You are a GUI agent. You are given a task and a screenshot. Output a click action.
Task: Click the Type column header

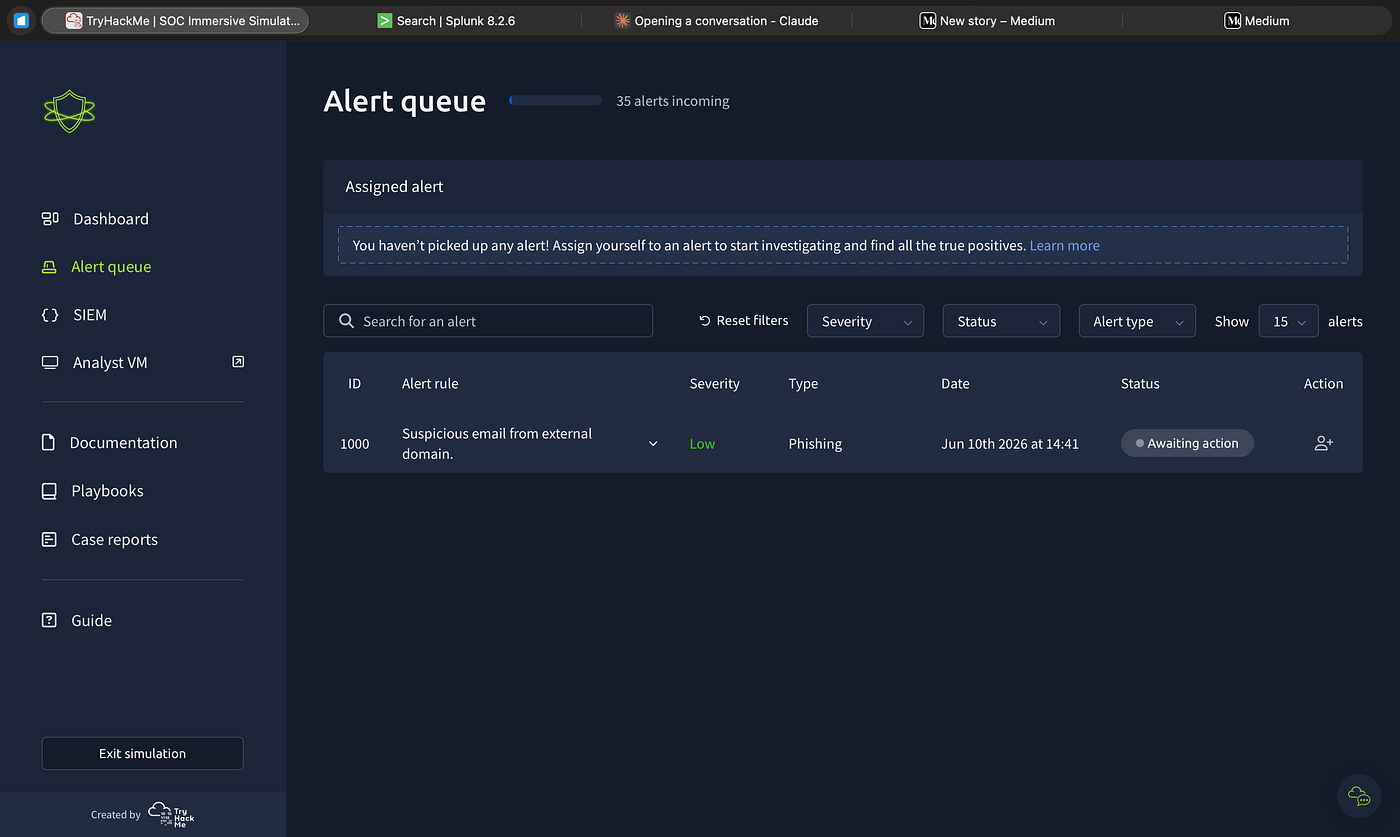pos(803,383)
